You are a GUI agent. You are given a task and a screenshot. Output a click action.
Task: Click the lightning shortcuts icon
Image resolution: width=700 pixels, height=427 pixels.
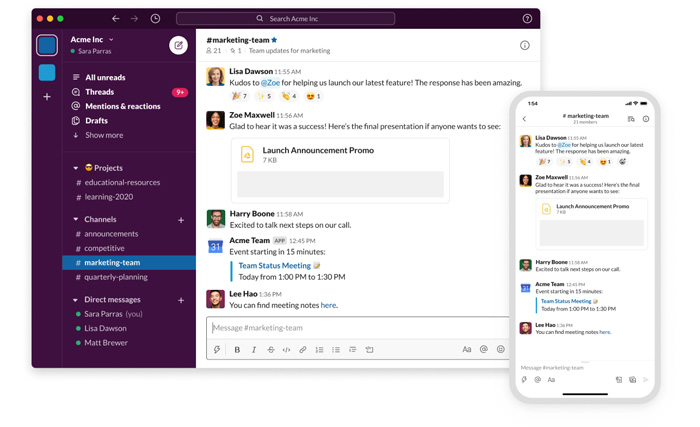(x=217, y=350)
